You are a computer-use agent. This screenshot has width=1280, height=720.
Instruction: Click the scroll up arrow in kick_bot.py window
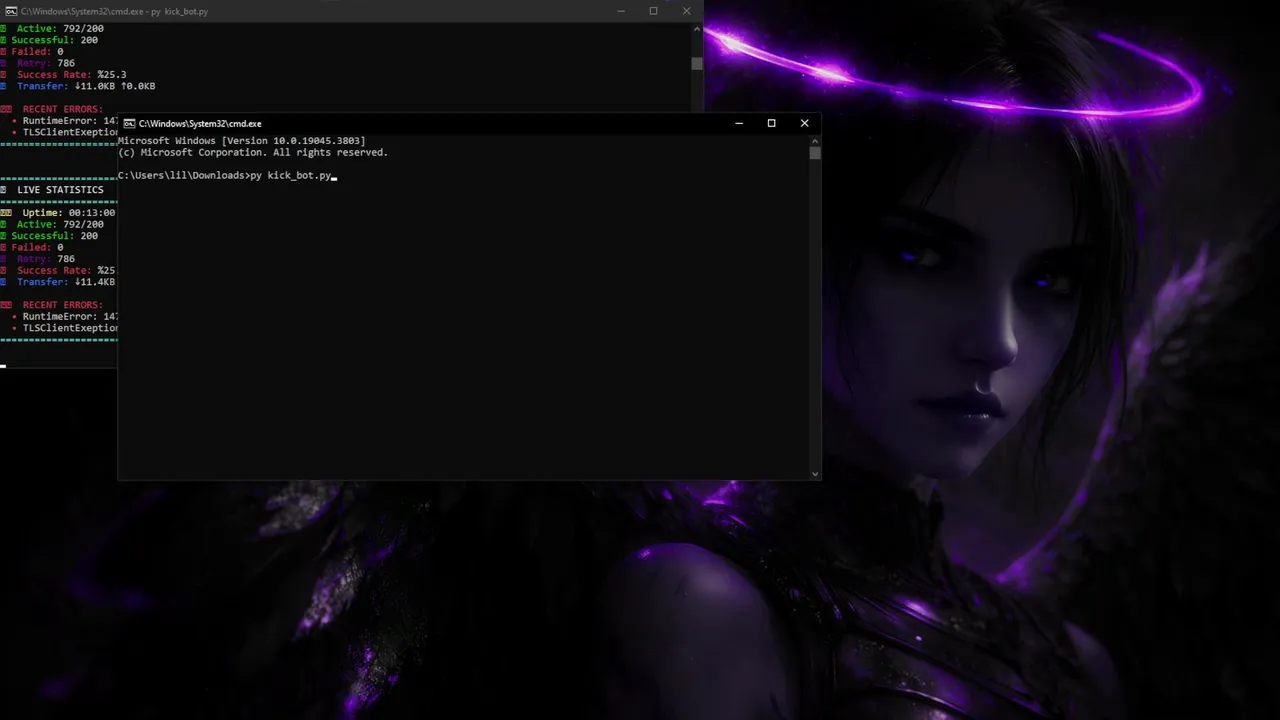point(697,29)
